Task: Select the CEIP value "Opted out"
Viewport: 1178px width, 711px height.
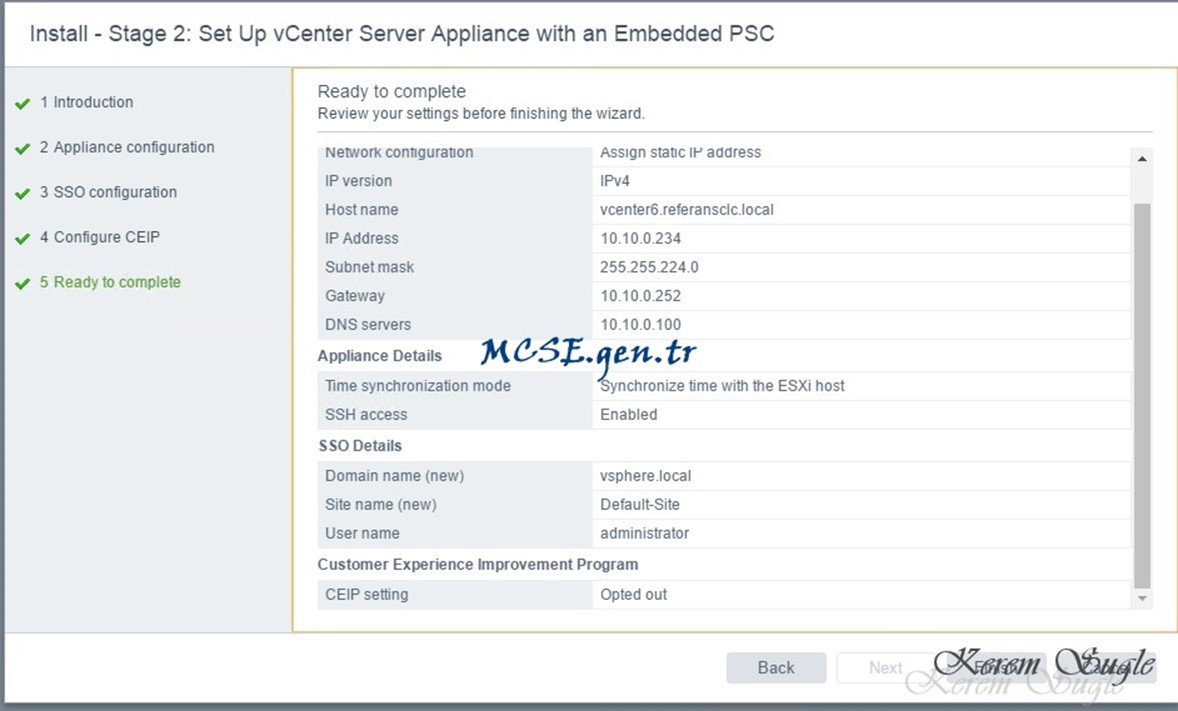Action: click(x=633, y=595)
